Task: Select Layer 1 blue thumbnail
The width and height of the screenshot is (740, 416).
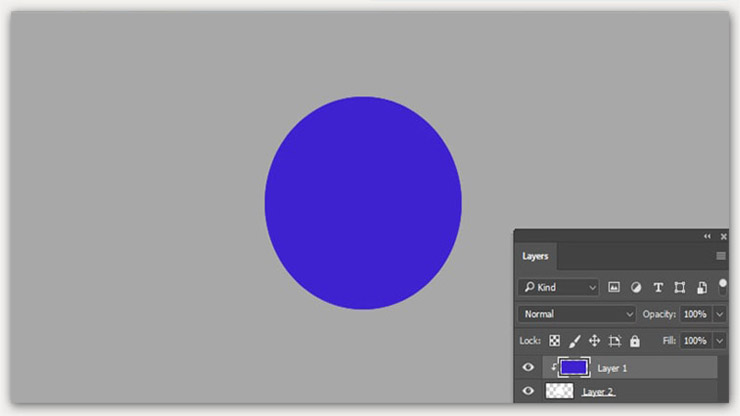Action: click(574, 367)
